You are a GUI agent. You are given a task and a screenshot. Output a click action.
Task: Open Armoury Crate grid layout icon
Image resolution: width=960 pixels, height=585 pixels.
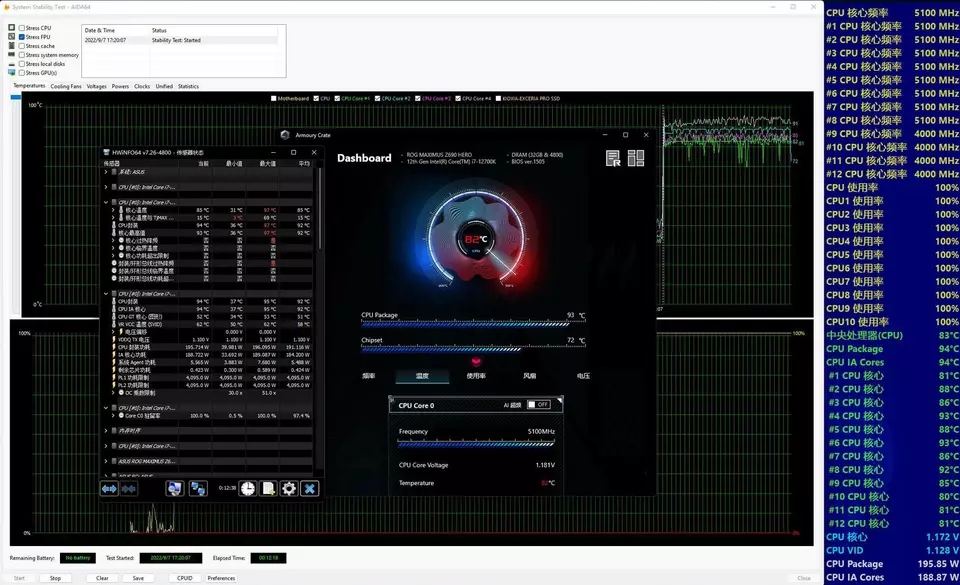[636, 158]
